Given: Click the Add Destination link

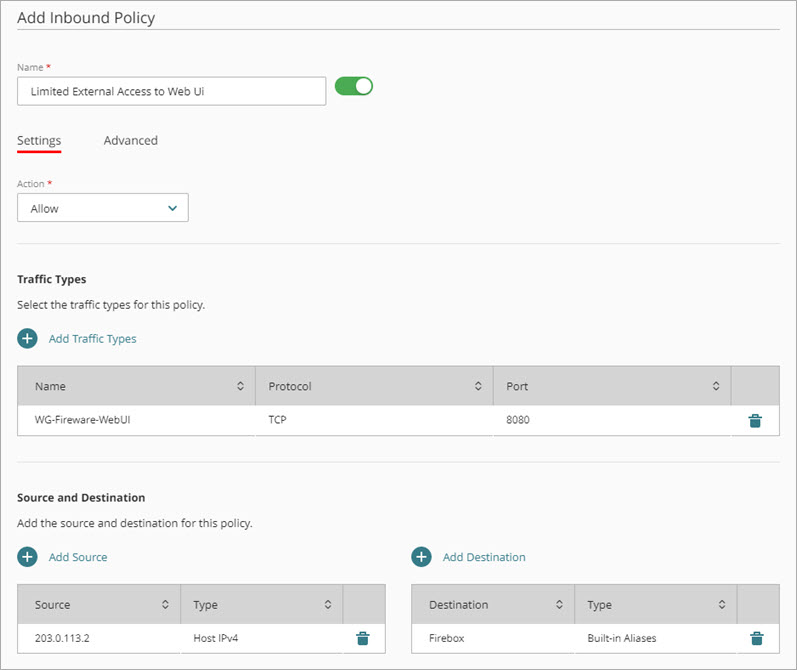Looking at the screenshot, I should coord(484,557).
